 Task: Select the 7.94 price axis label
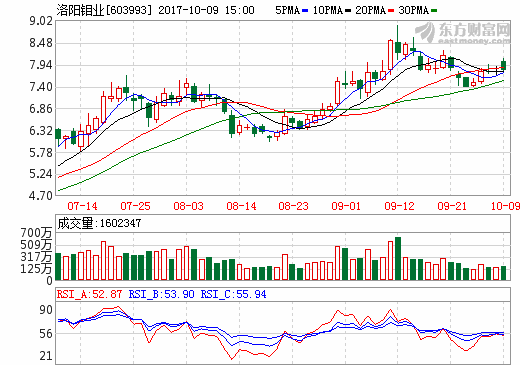tap(41, 65)
